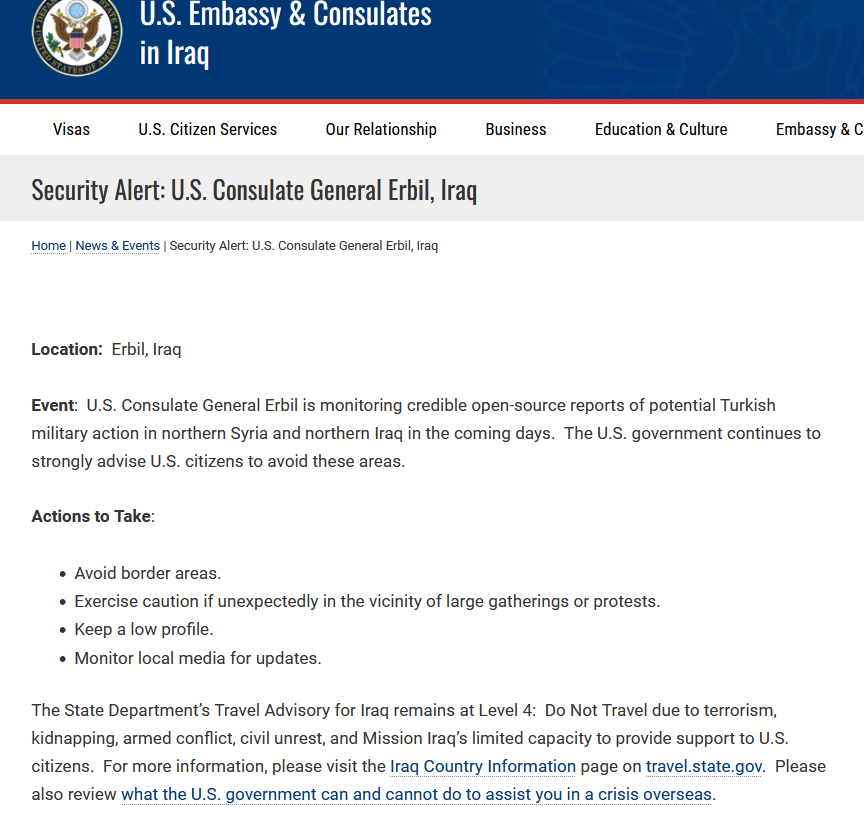Click the Security Alert page heading
Image resolution: width=864 pixels, height=825 pixels.
coord(254,190)
